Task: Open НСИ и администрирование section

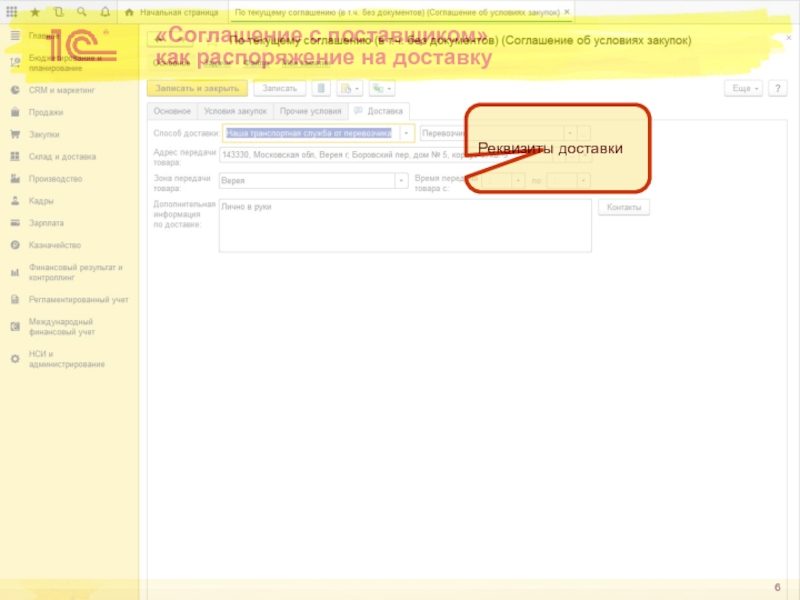Action: 67,359
